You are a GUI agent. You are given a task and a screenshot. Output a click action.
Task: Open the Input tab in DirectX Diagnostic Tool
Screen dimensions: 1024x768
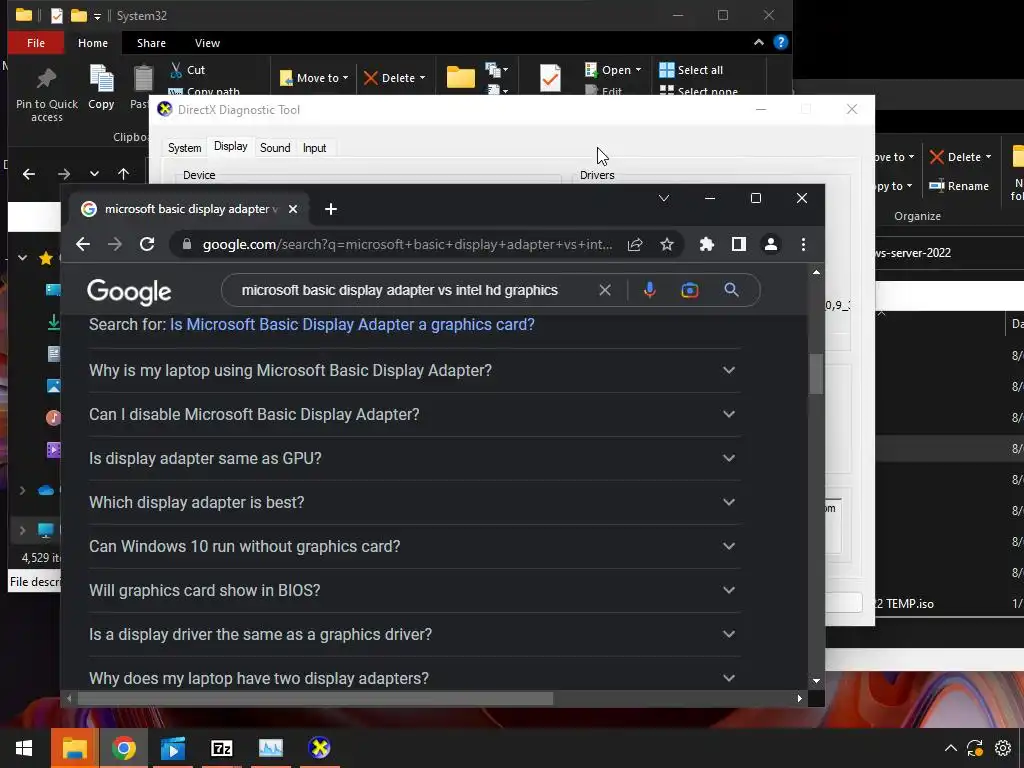314,148
